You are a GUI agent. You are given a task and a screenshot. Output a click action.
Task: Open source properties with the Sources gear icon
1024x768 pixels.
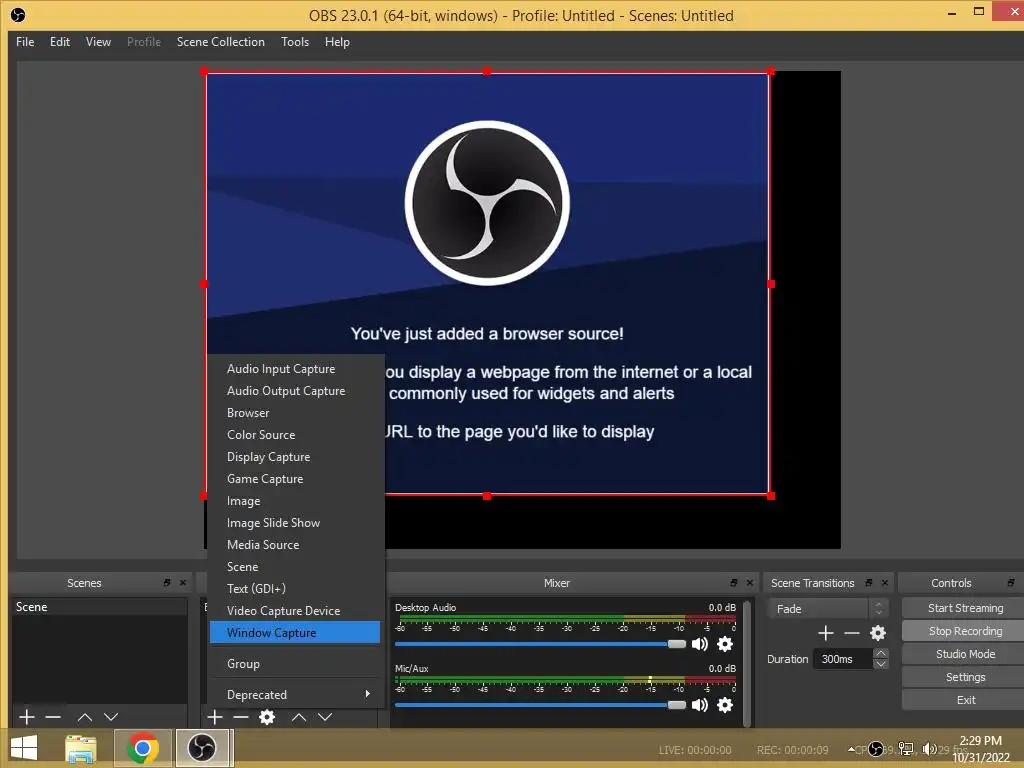[267, 717]
